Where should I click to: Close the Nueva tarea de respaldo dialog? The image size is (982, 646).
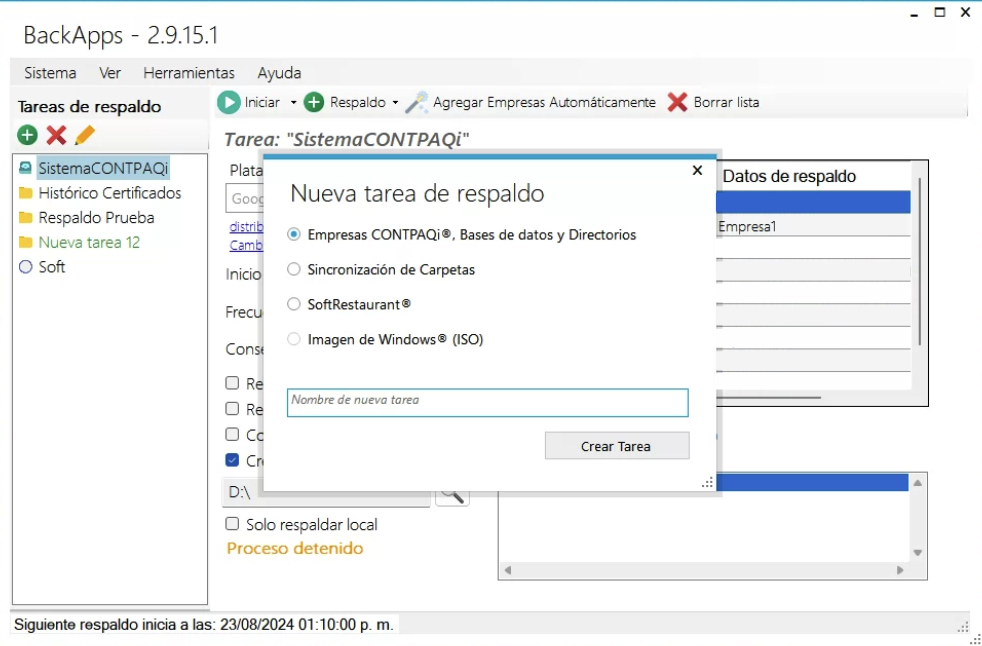click(697, 170)
